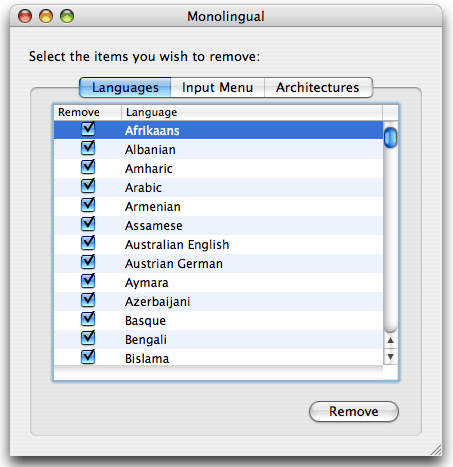The image size is (453, 467).
Task: Uncheck Australian English checkbox
Action: [x=88, y=243]
